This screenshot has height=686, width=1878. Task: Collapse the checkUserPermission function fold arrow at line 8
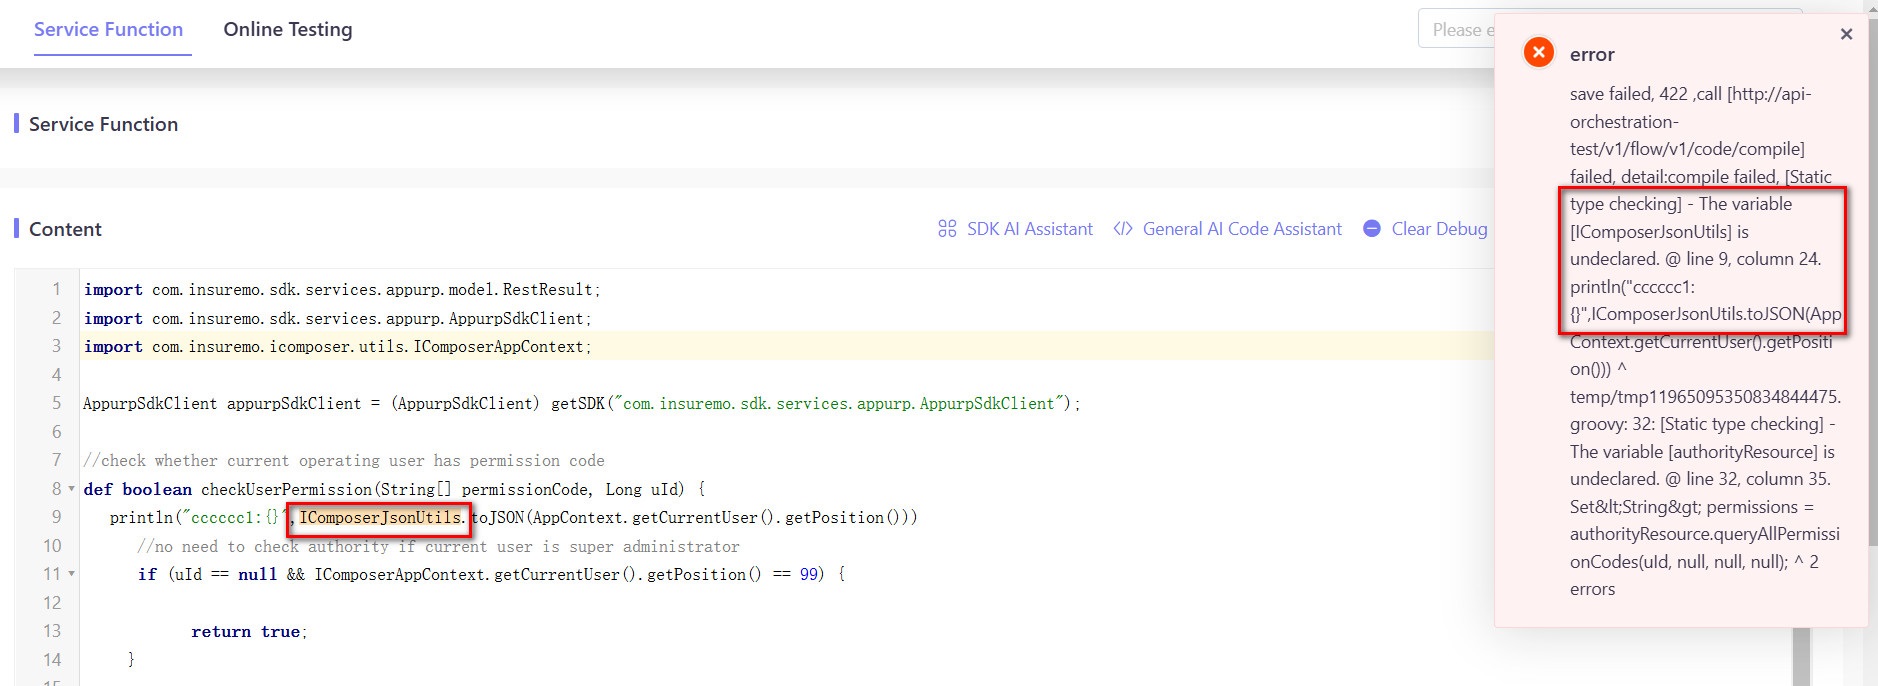[71, 490]
